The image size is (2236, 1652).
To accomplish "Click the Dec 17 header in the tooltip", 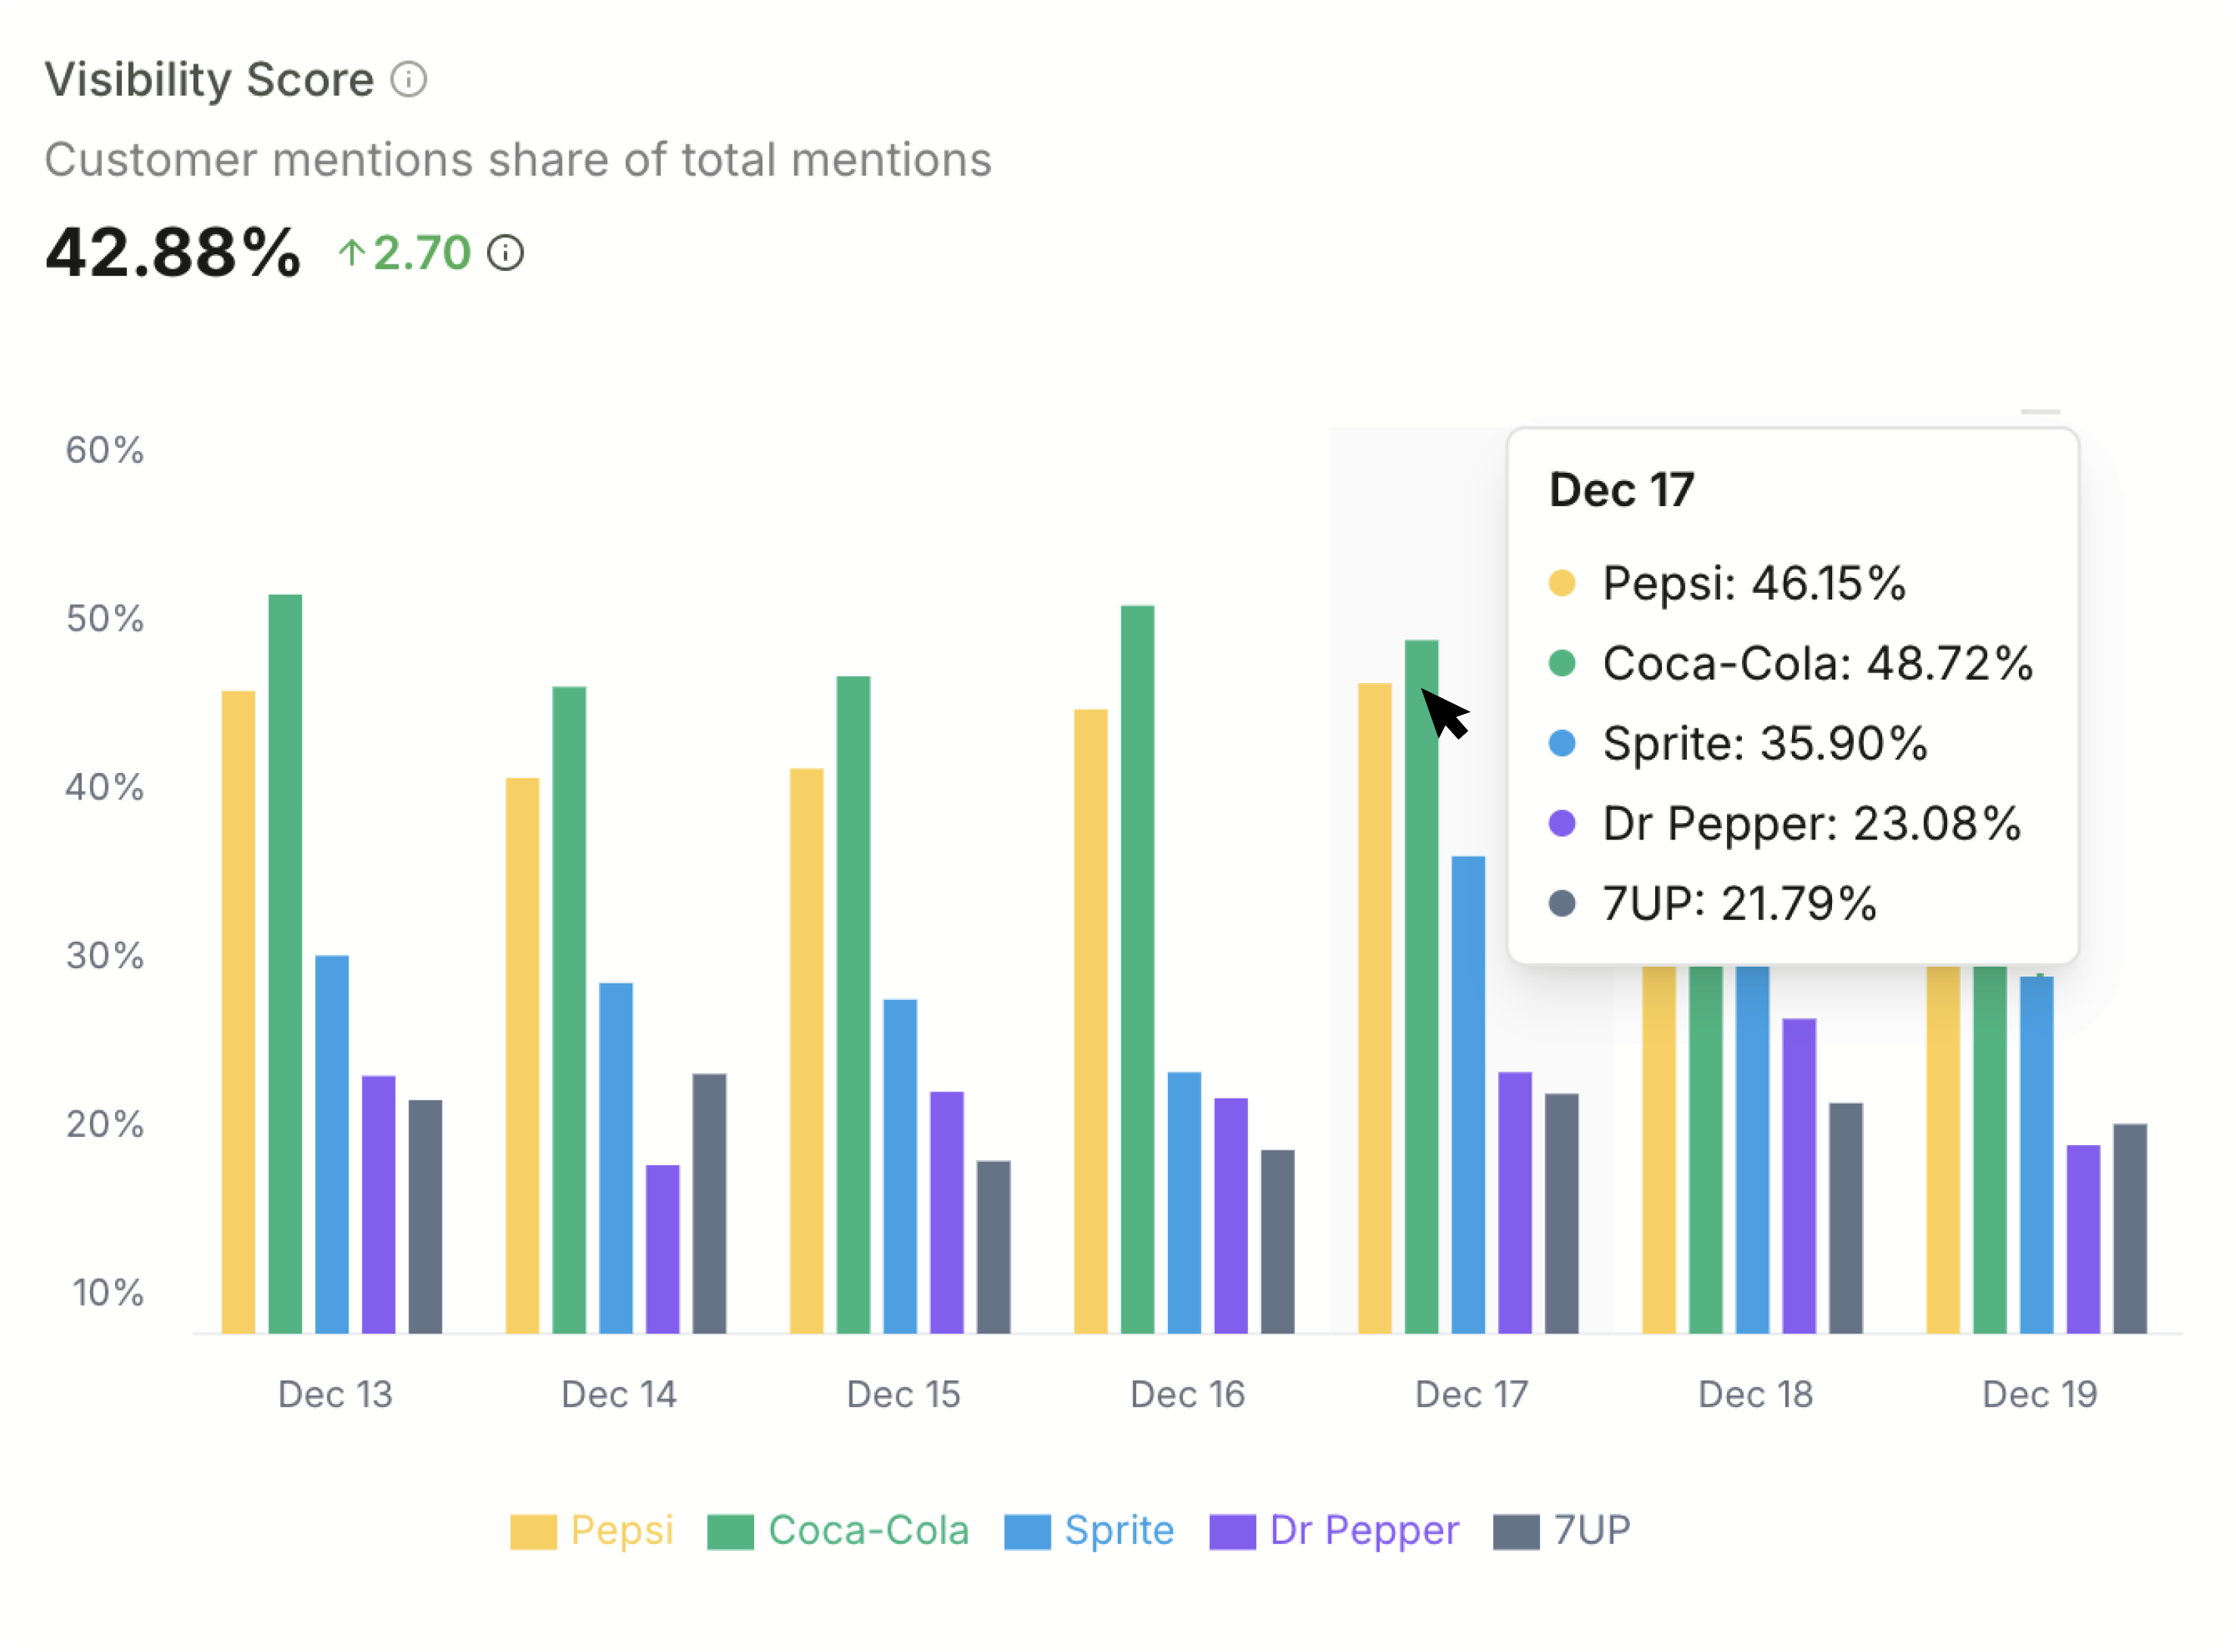I will pyautogui.click(x=1620, y=489).
